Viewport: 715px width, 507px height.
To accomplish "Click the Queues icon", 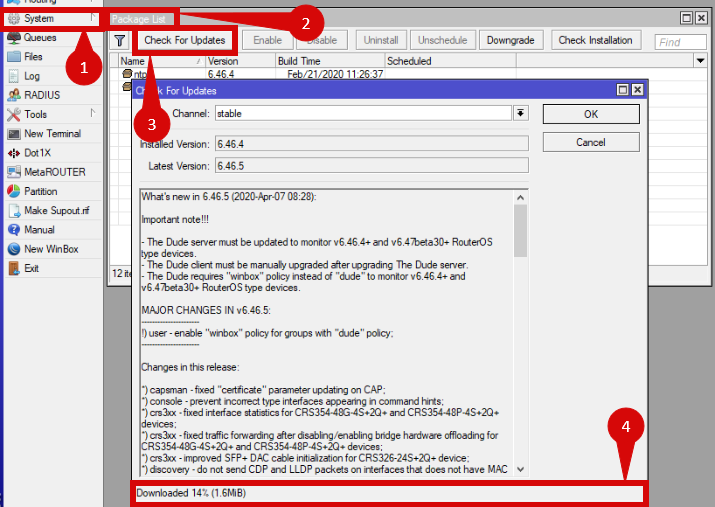I will coord(14,38).
